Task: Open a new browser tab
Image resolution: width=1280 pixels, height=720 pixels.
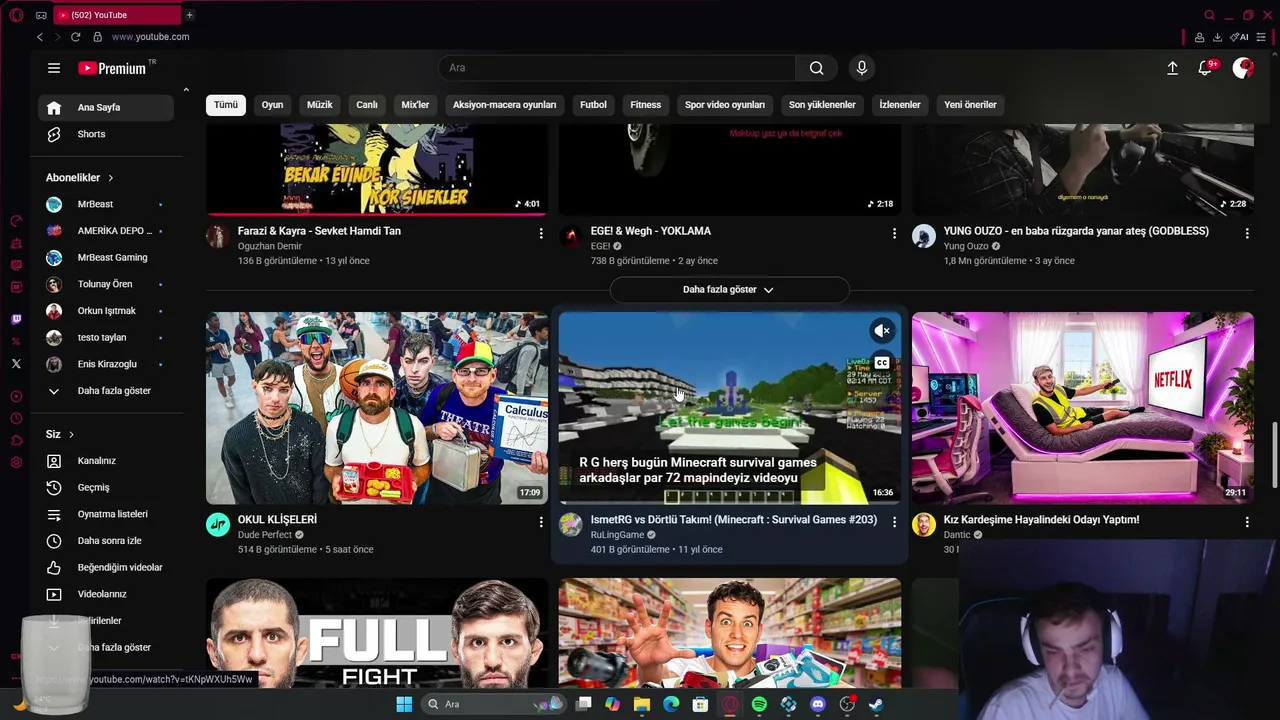Action: (189, 15)
